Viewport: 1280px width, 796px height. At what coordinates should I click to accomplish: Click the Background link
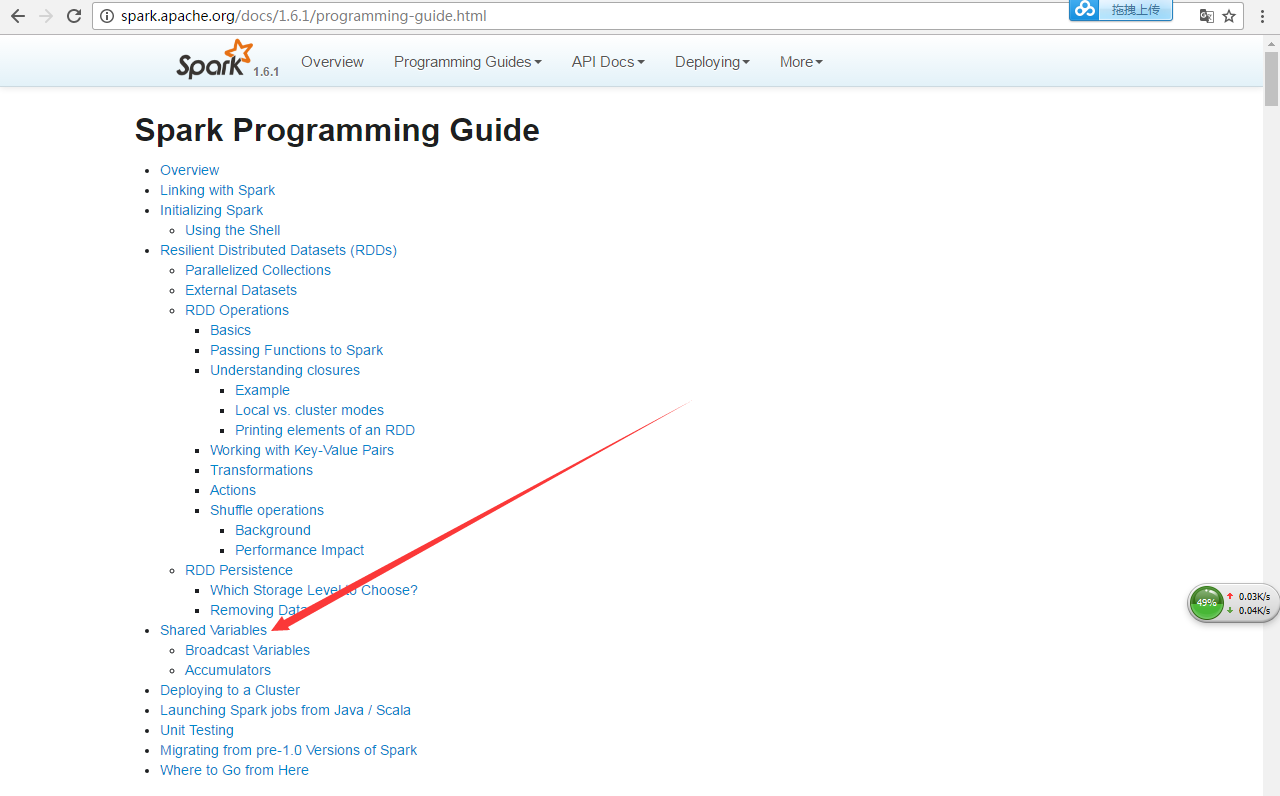[x=273, y=530]
